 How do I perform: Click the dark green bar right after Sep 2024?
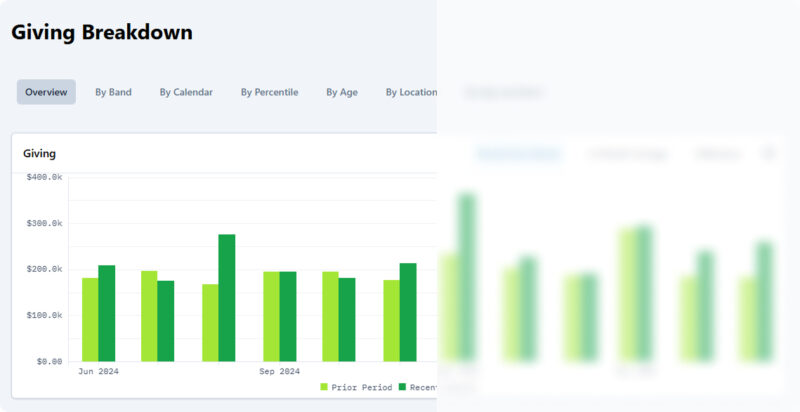(x=347, y=319)
